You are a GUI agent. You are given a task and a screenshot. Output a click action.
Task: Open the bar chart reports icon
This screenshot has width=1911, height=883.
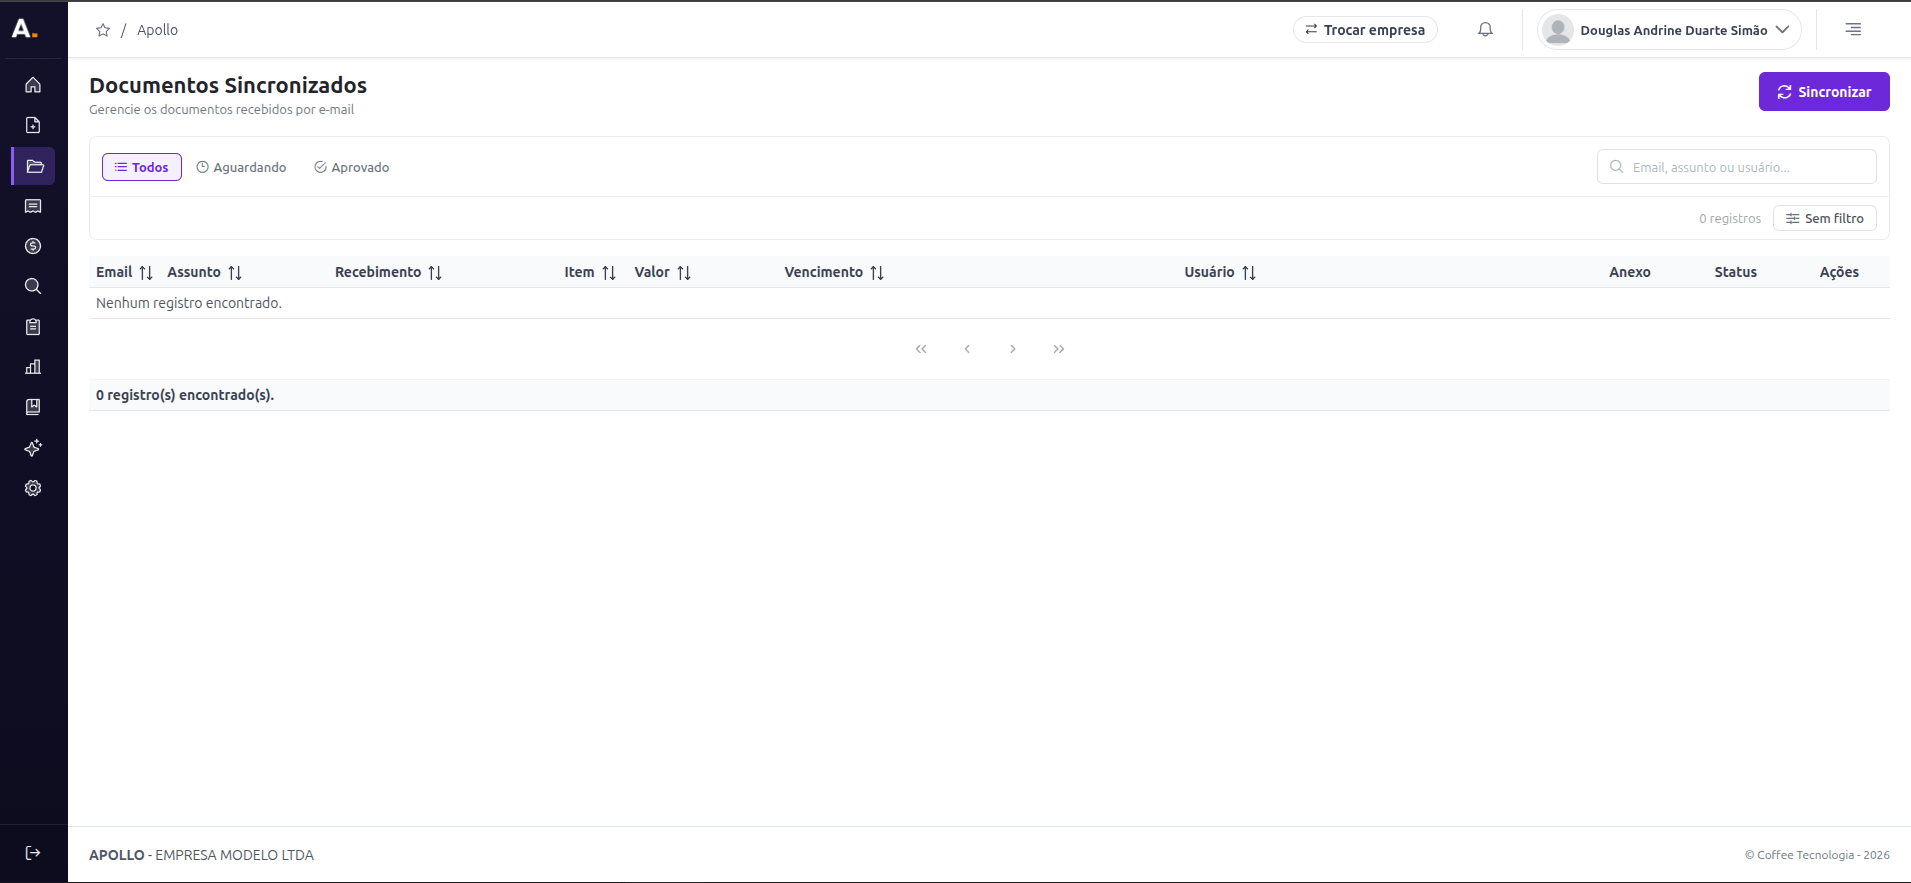[33, 367]
